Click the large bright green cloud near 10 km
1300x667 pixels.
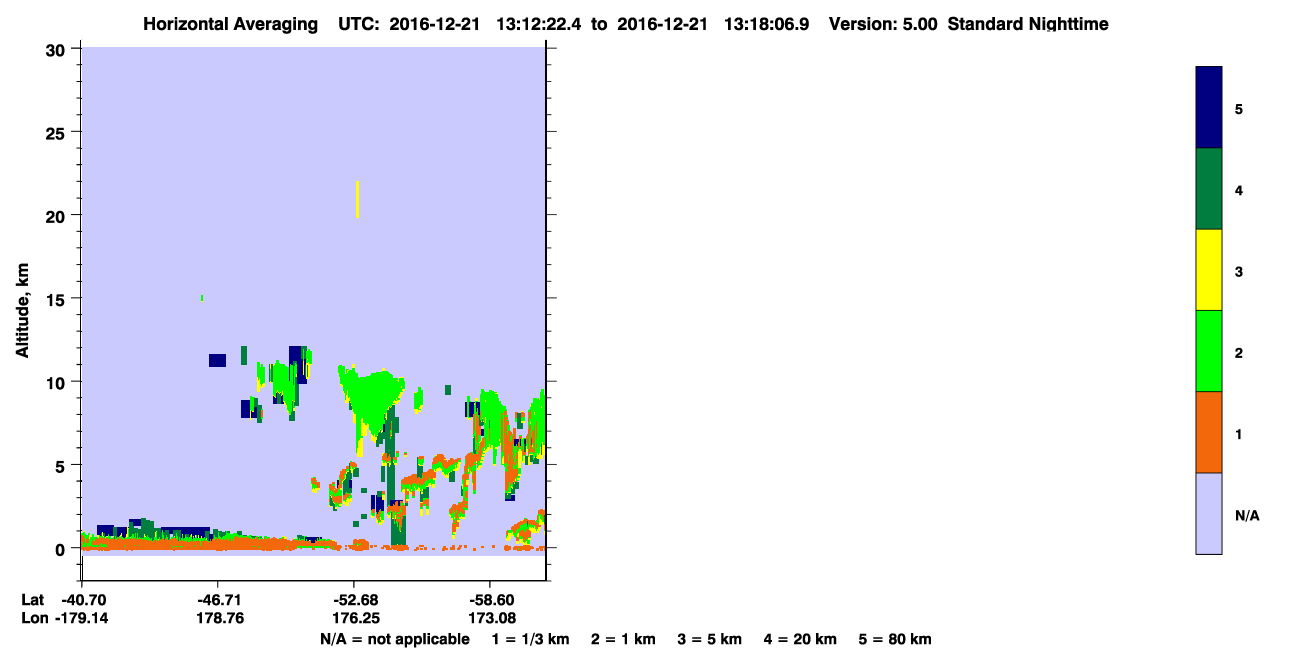pos(374,397)
